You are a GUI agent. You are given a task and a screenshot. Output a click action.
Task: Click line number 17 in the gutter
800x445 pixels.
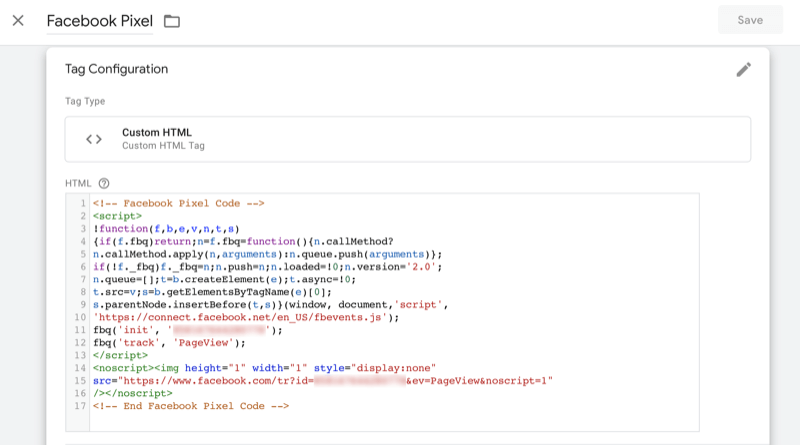click(80, 406)
